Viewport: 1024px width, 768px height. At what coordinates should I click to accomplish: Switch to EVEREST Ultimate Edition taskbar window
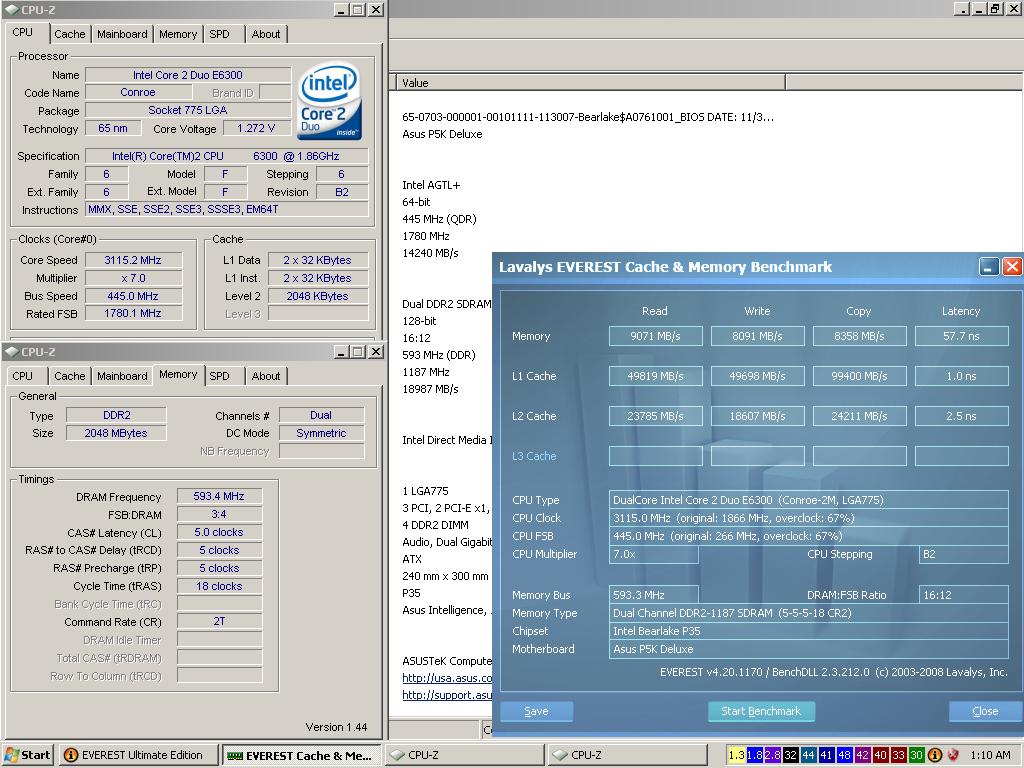pyautogui.click(x=138, y=755)
